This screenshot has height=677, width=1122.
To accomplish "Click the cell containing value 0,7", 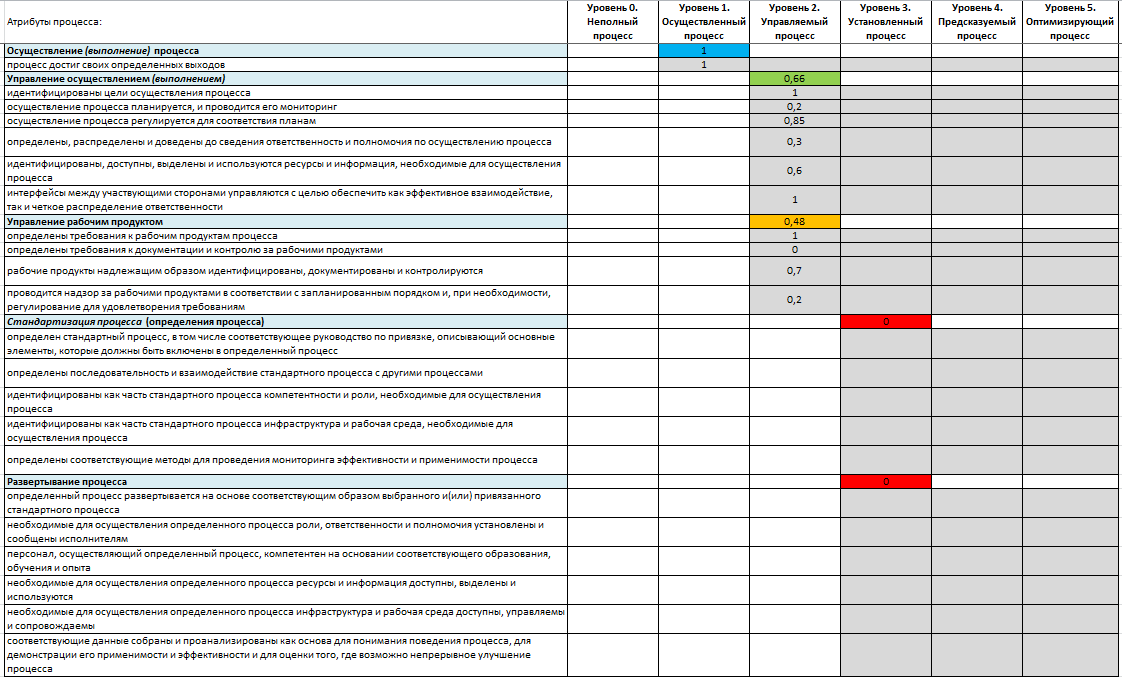I will [794, 271].
